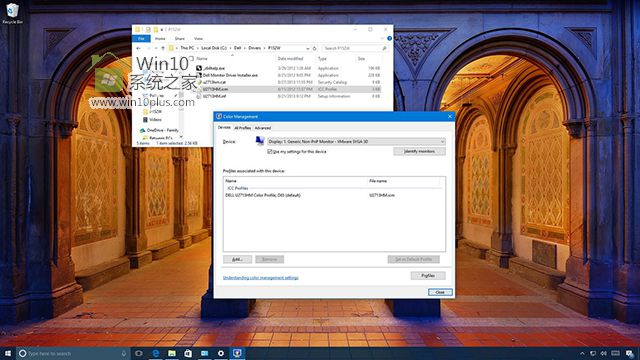The width and height of the screenshot is (640, 360).
Task: Open the address bar history dropdown
Action: [x=308, y=48]
